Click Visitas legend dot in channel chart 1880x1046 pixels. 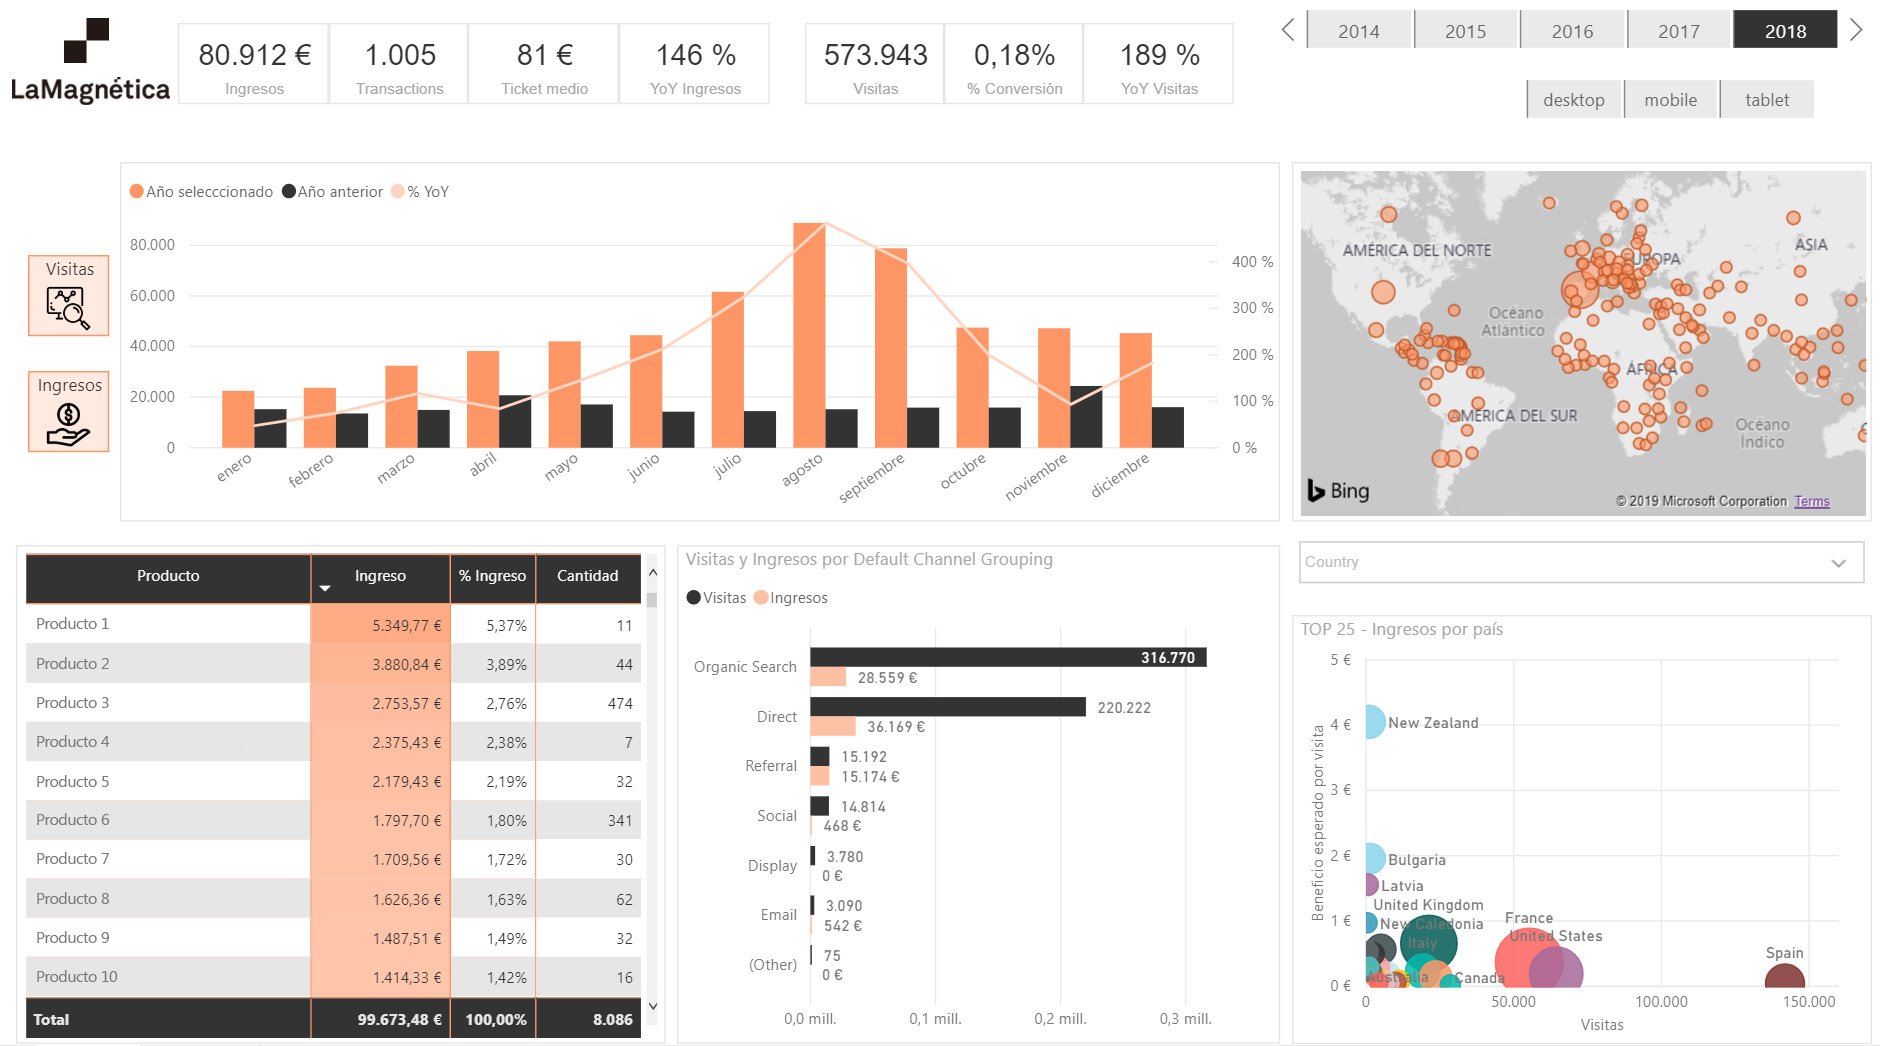pos(693,598)
